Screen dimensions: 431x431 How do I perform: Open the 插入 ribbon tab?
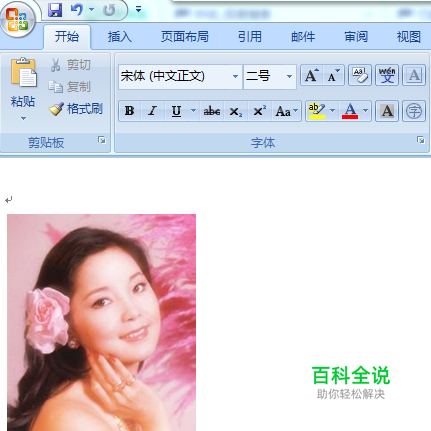click(120, 36)
